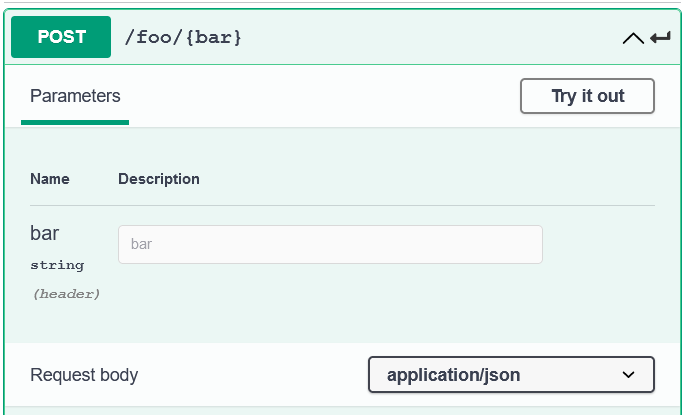Click the empty space left of Try it out

320,96
